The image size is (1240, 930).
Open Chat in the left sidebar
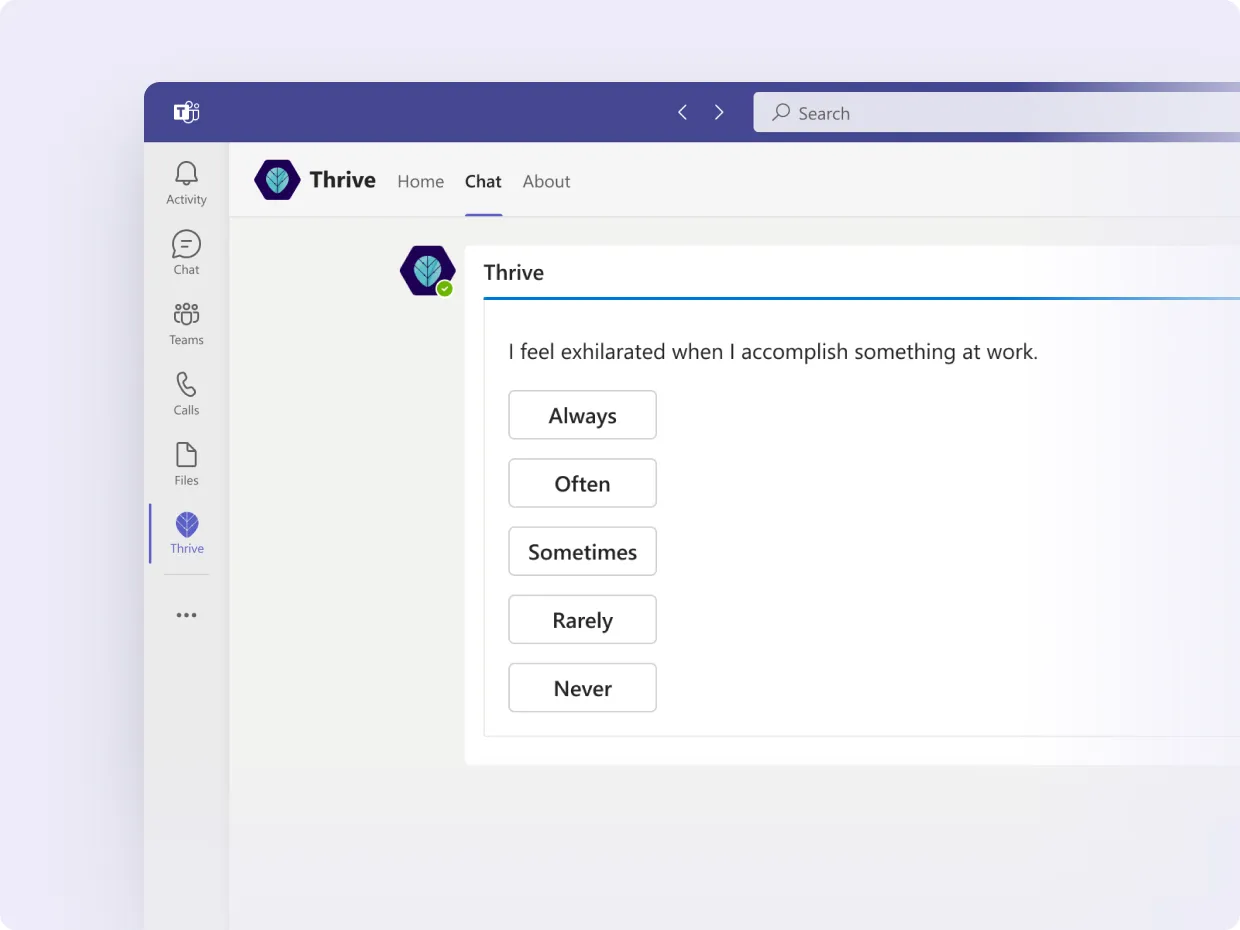click(186, 253)
